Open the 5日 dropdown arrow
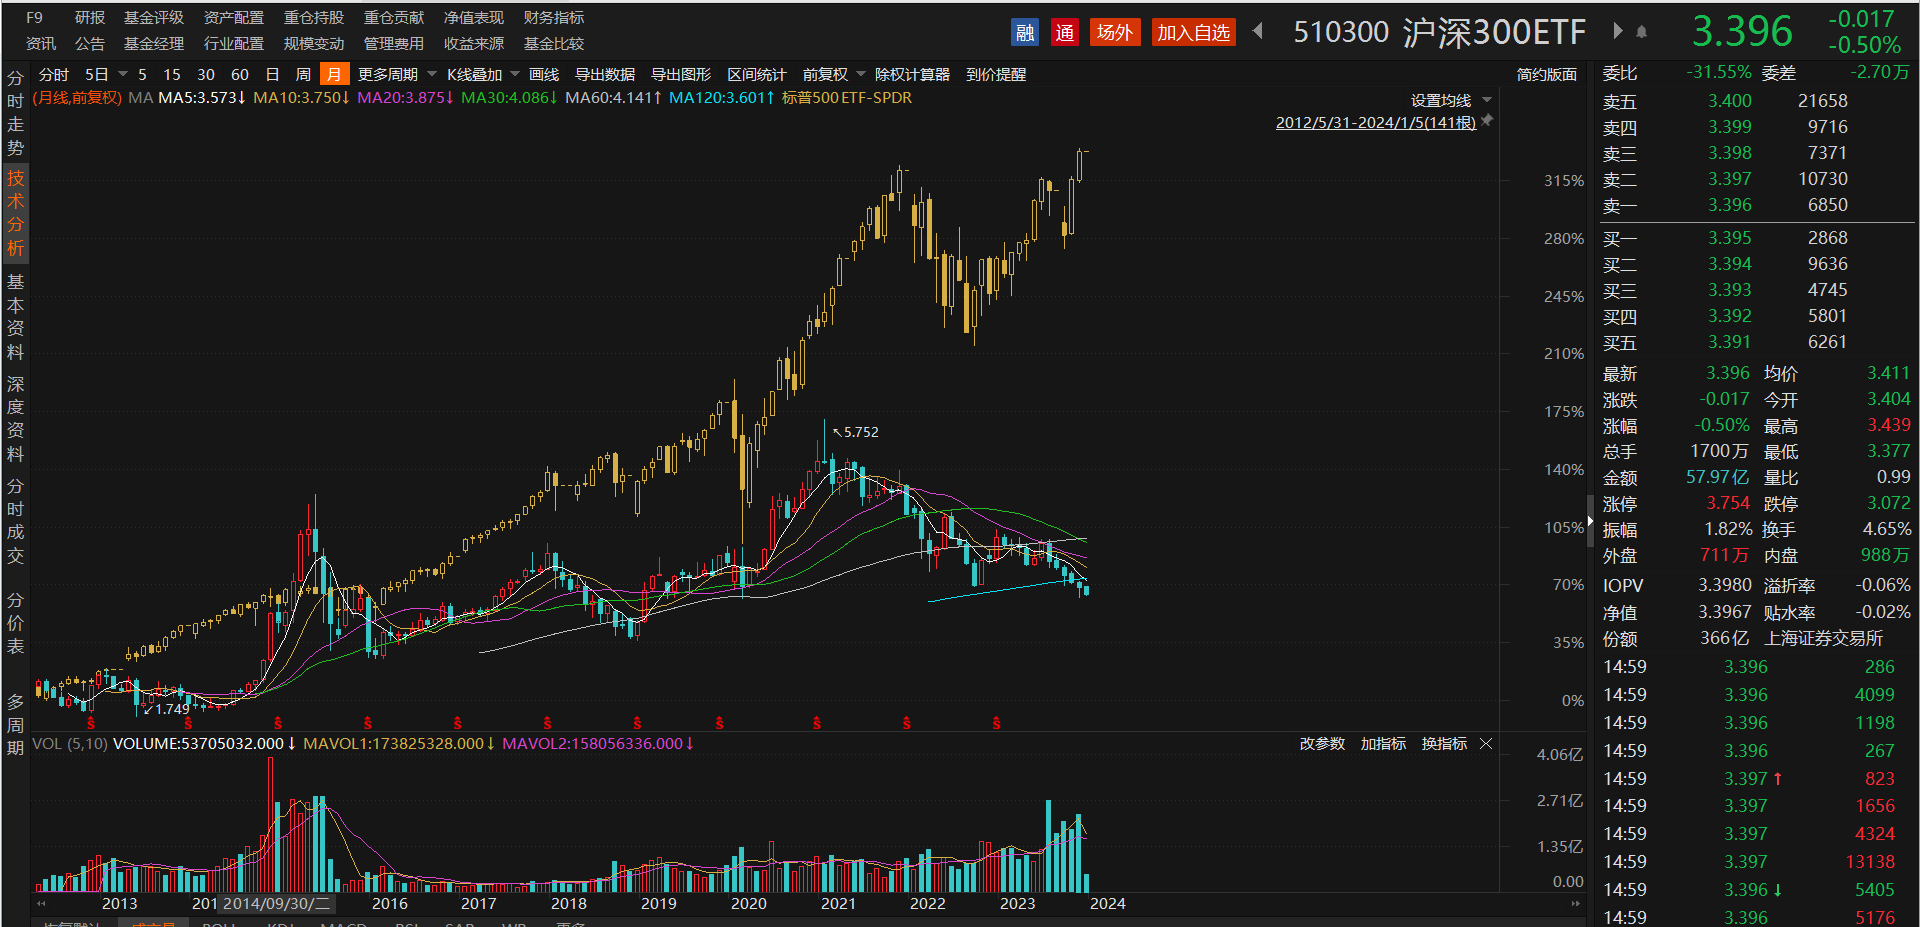1920x927 pixels. click(123, 74)
